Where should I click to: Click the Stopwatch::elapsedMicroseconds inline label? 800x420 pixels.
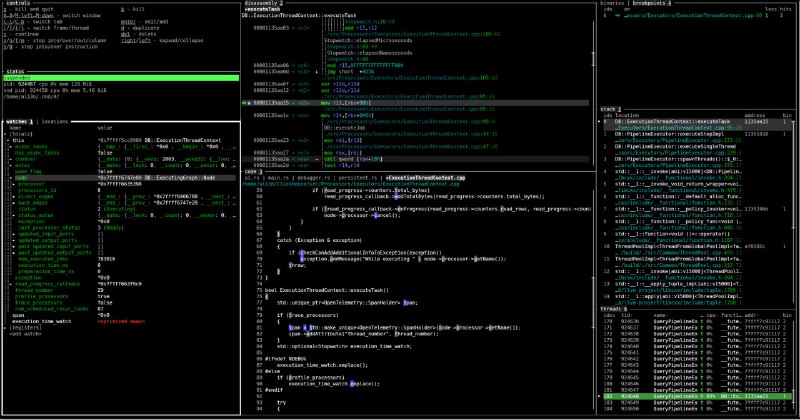coord(368,40)
